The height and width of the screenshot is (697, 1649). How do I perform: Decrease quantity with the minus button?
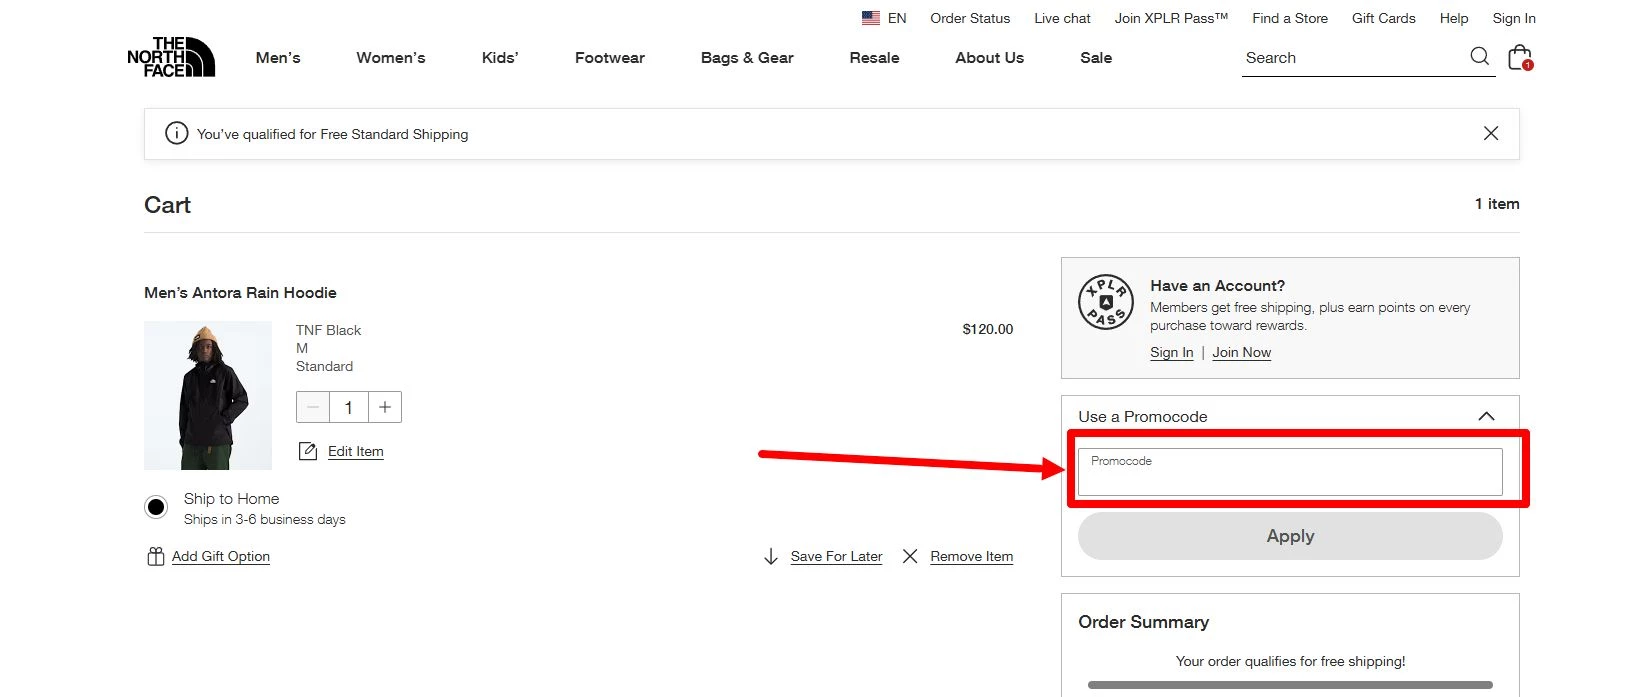click(x=313, y=407)
